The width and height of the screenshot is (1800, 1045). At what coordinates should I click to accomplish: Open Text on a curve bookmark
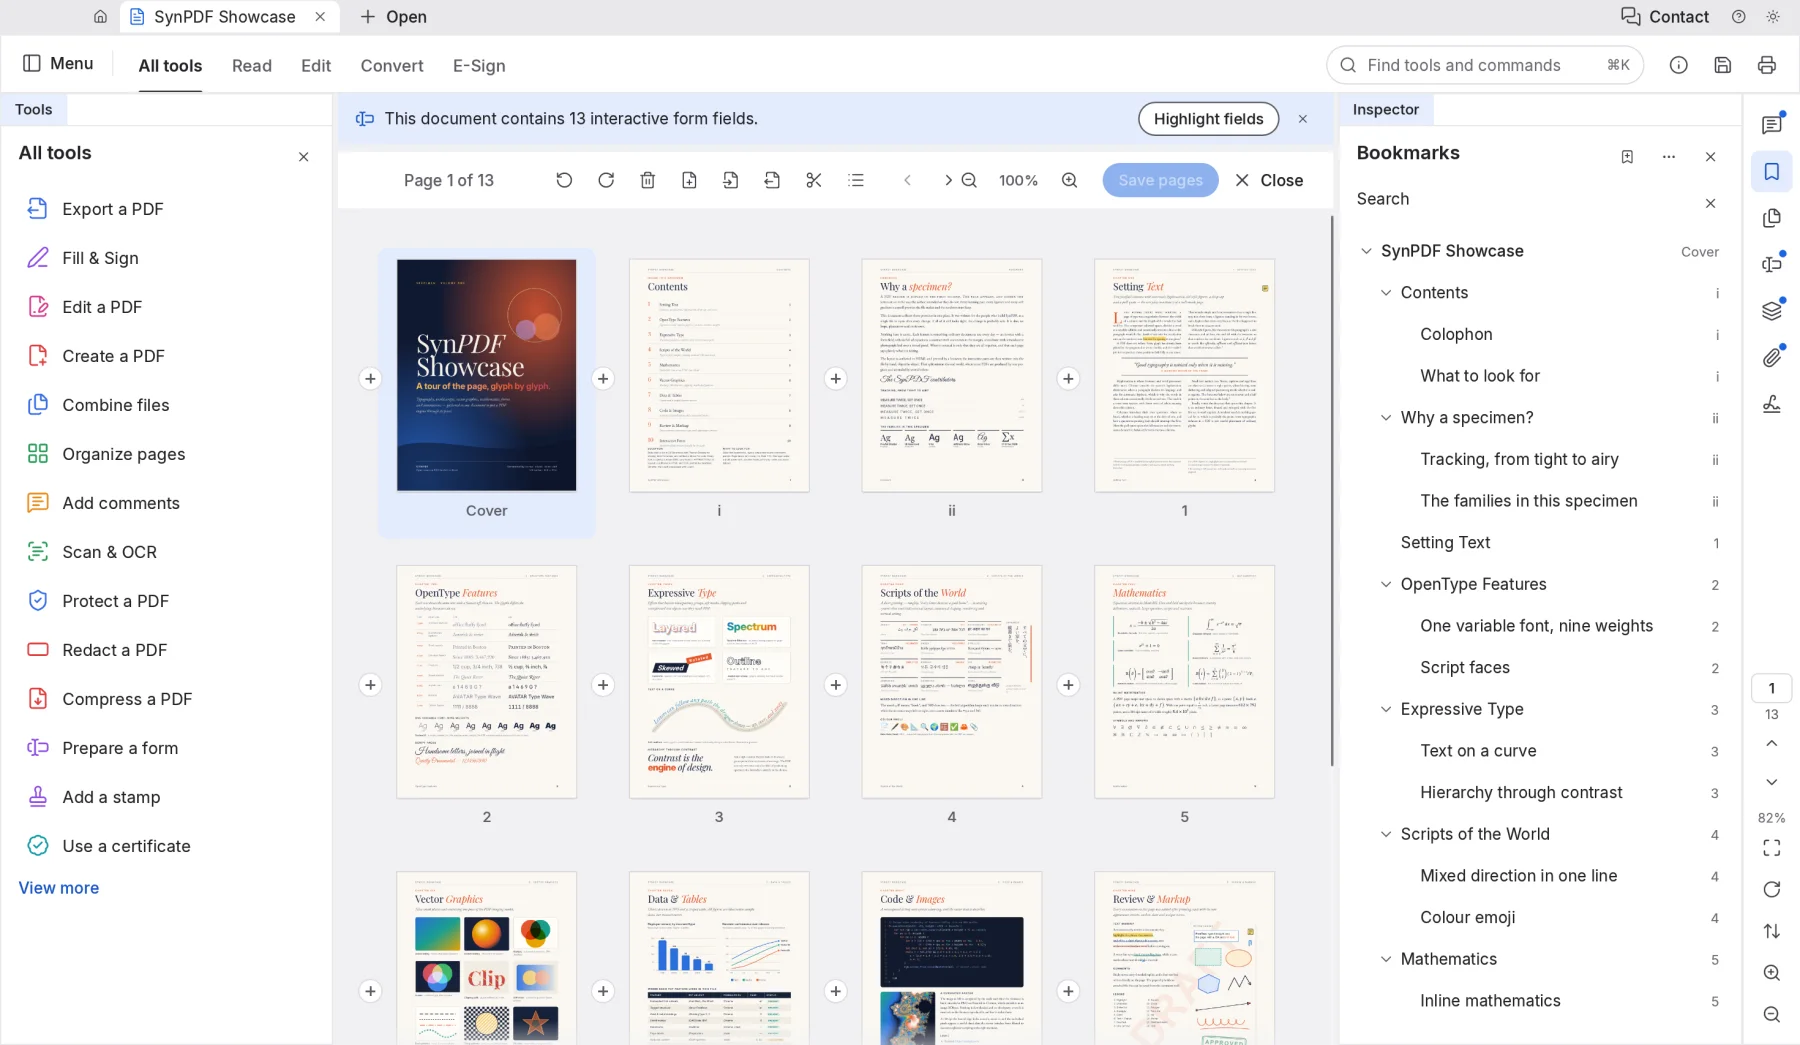coord(1478,751)
